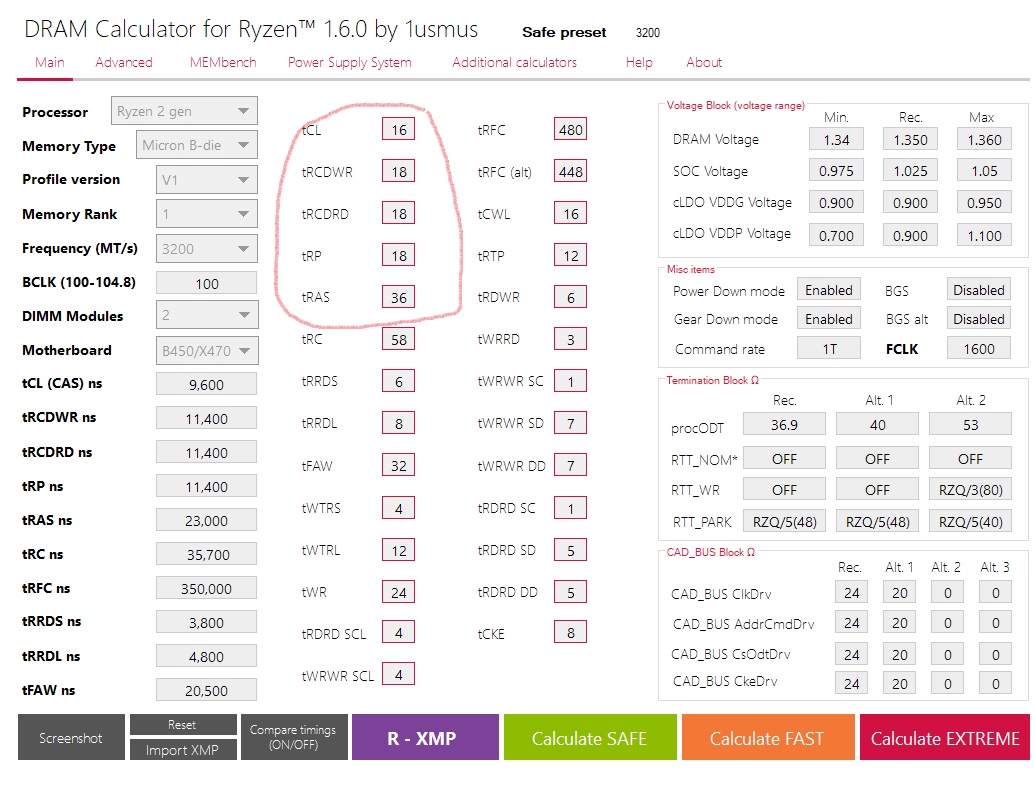
Task: Click the purple R - XMP button
Action: coord(425,737)
